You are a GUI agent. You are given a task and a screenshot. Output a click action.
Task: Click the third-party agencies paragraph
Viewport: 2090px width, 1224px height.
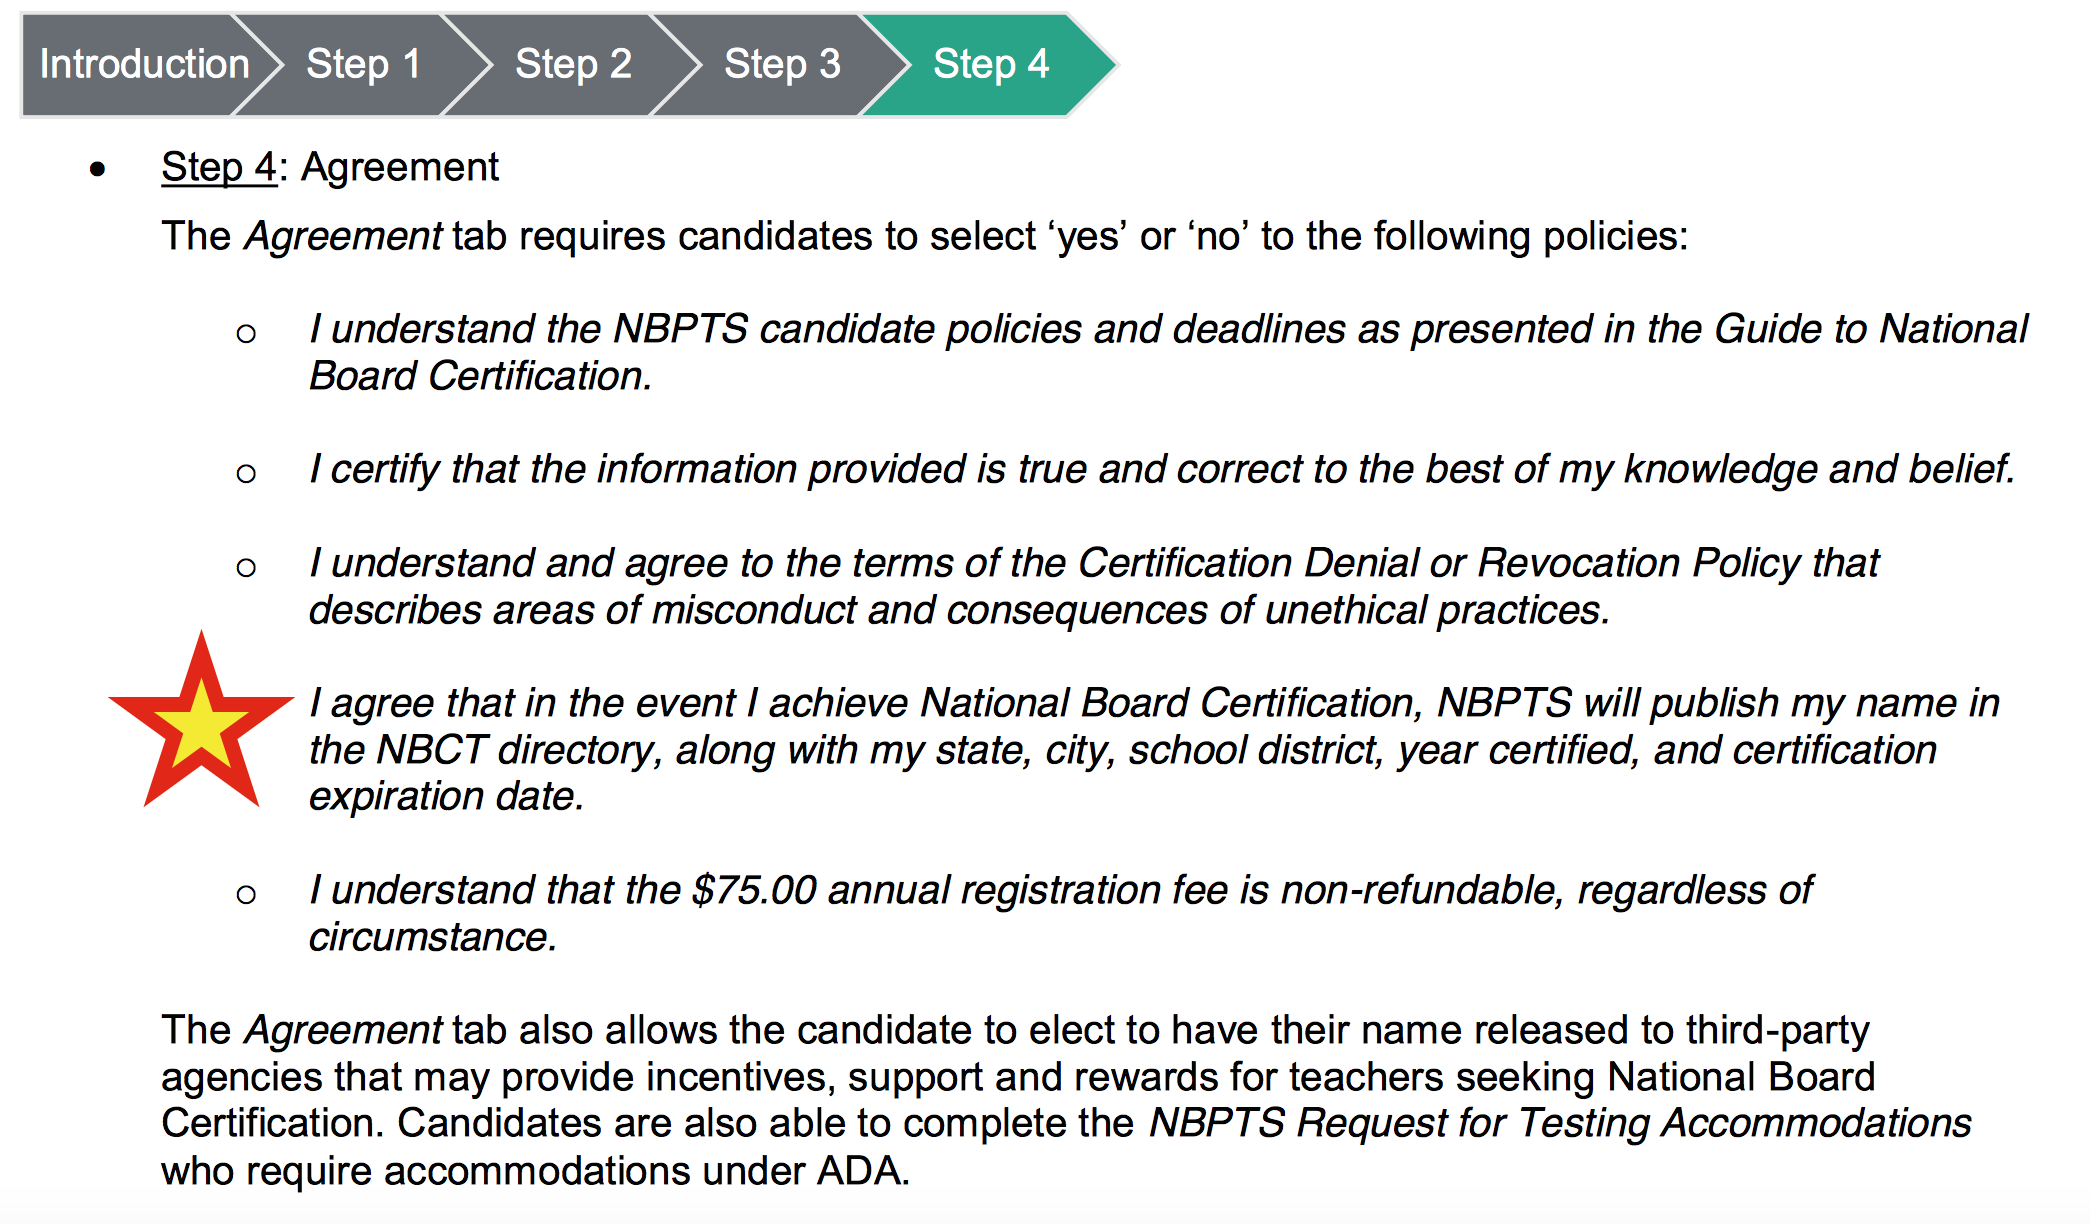pyautogui.click(x=1066, y=1100)
